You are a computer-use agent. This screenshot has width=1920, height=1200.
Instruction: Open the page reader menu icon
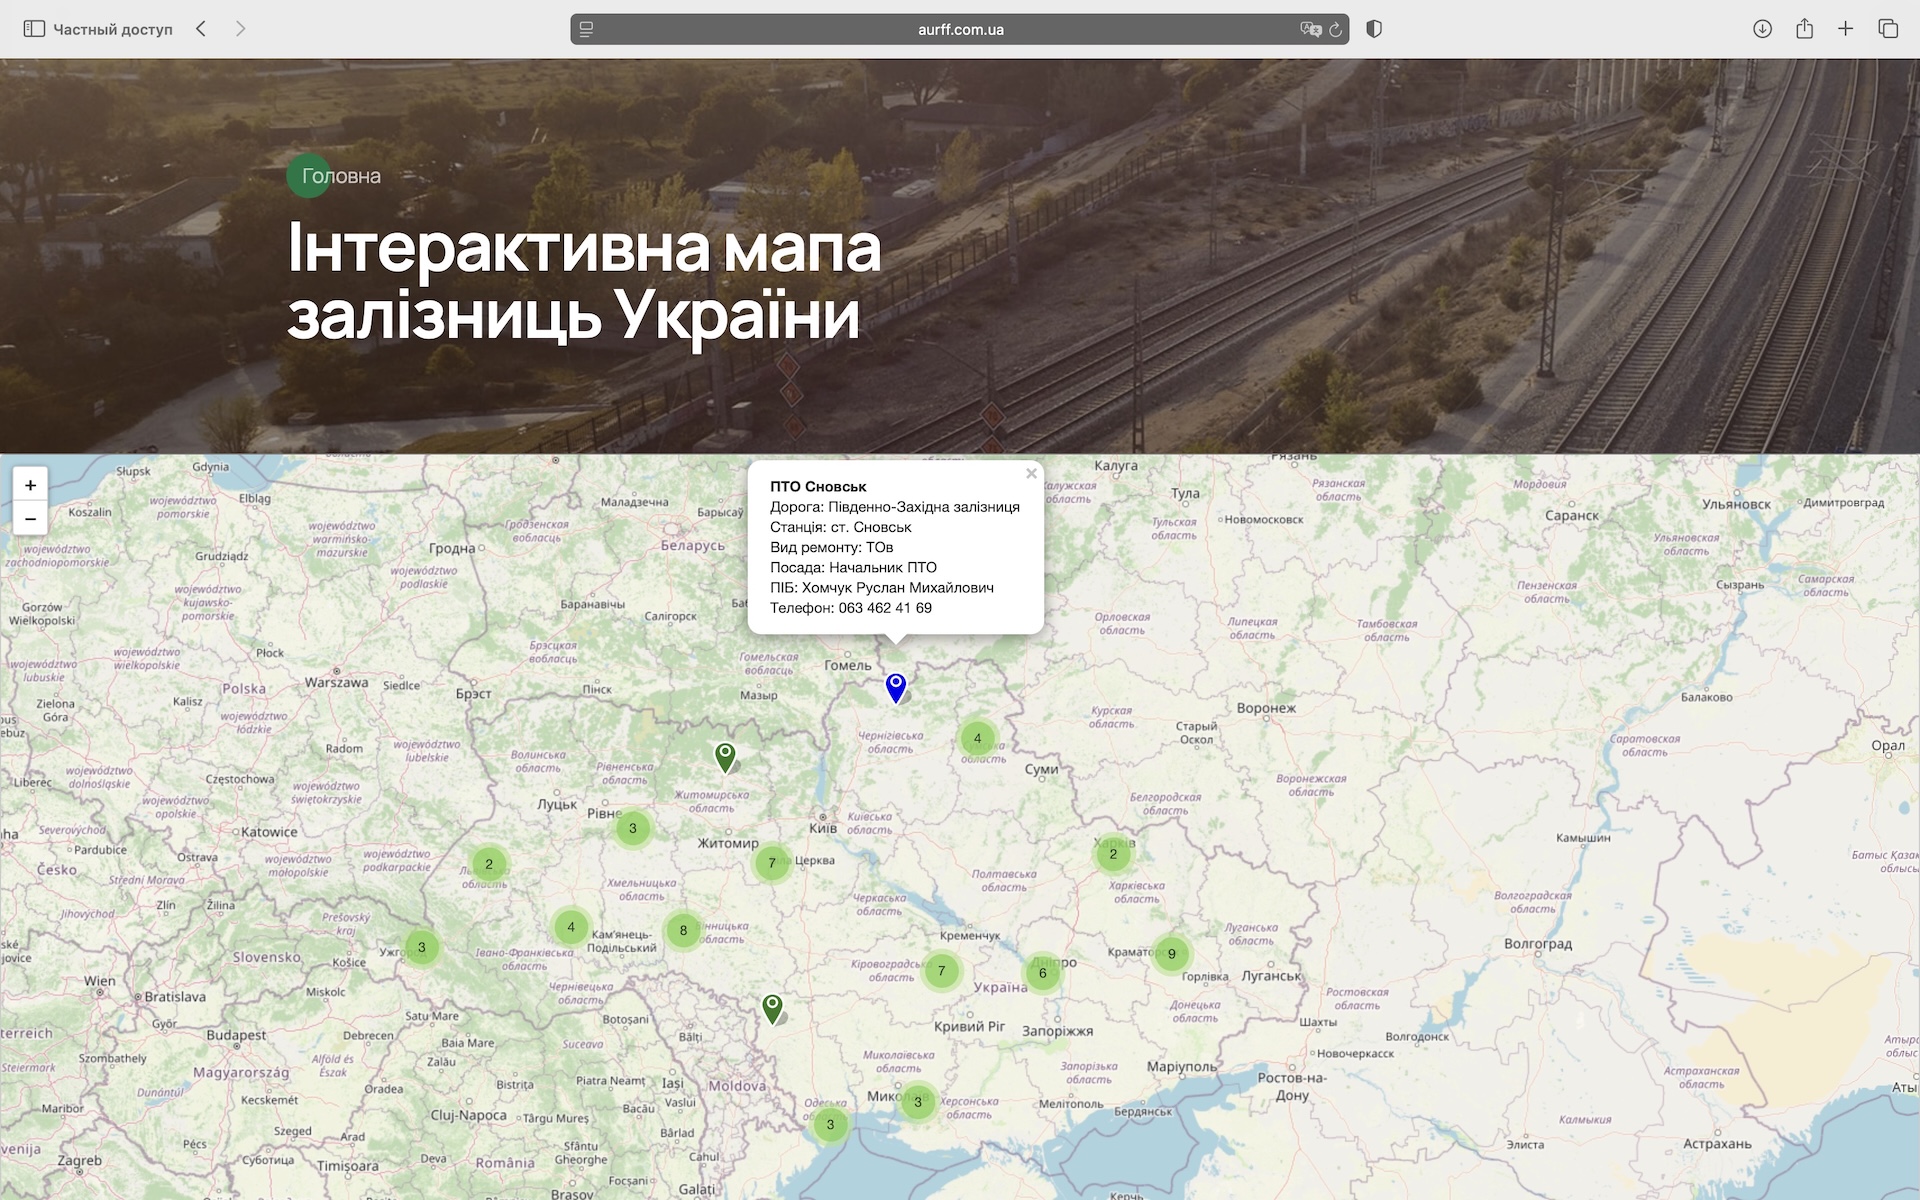point(587,29)
